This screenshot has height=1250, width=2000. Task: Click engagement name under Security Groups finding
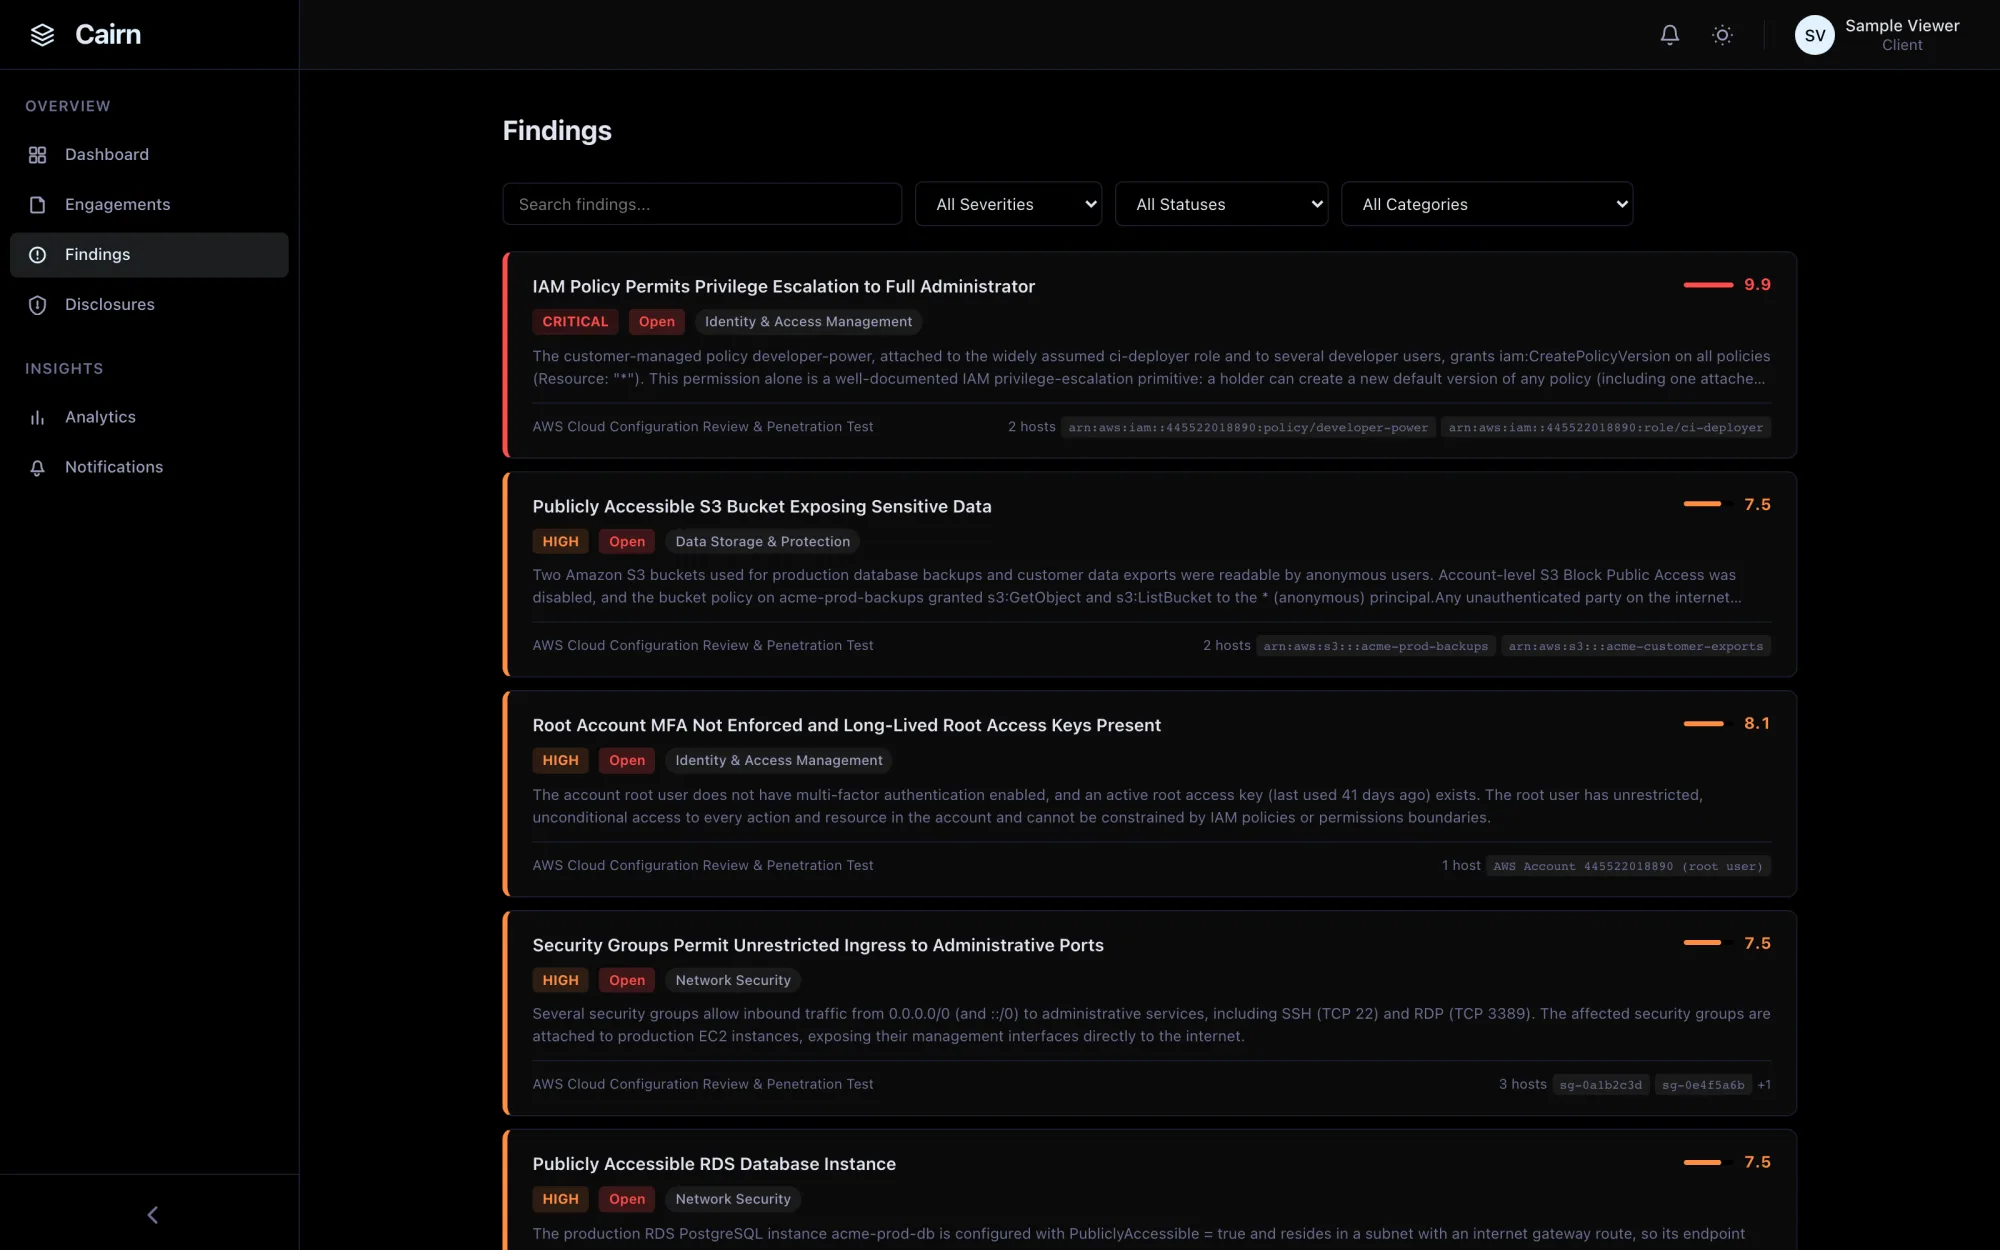click(x=703, y=1085)
